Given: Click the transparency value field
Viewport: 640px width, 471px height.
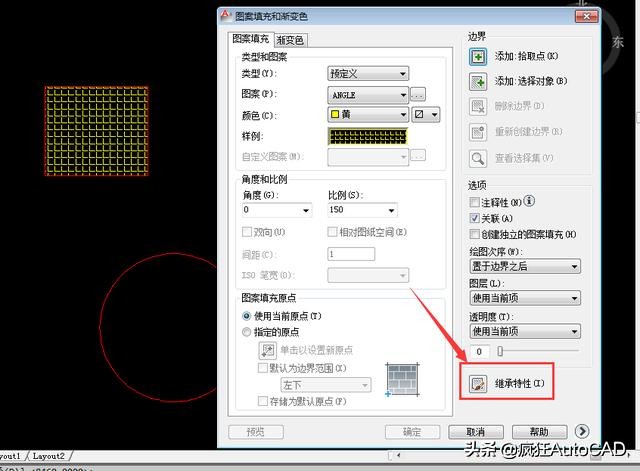Looking at the screenshot, I should pos(480,351).
